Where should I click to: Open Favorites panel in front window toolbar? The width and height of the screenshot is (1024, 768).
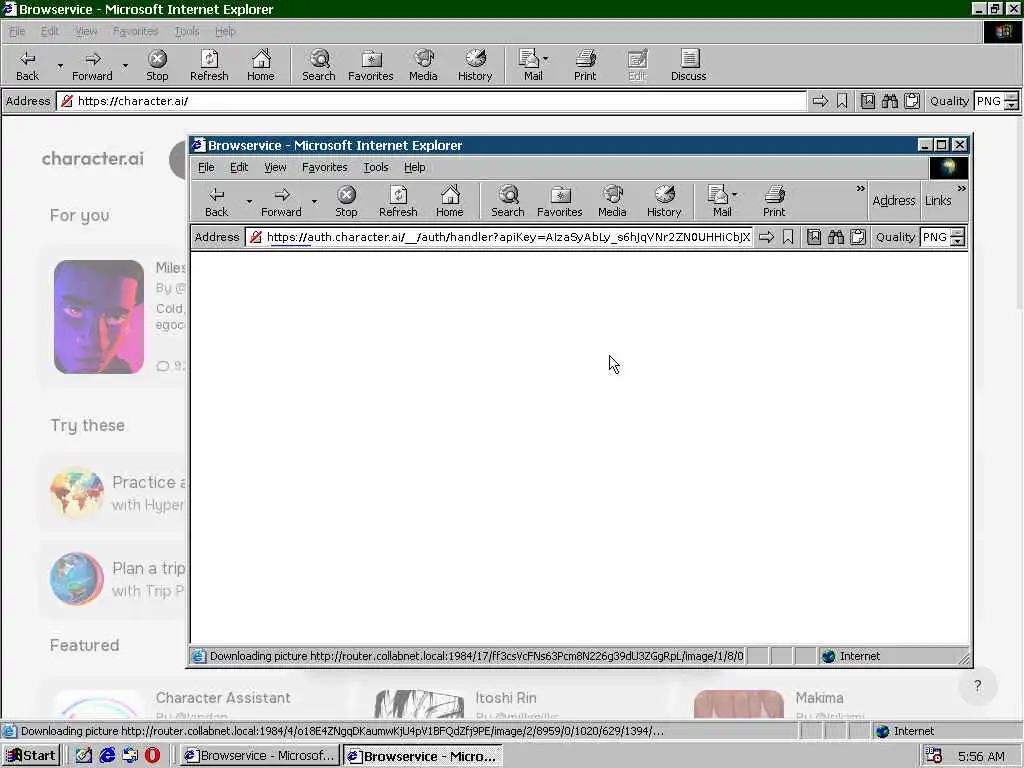click(x=560, y=201)
